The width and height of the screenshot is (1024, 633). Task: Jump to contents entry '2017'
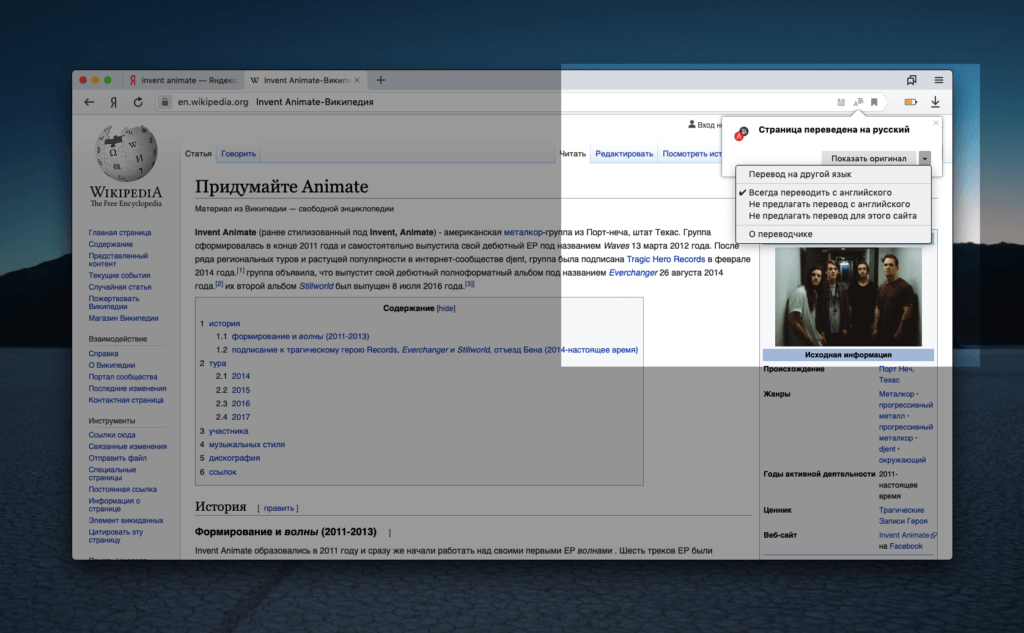[x=240, y=417]
